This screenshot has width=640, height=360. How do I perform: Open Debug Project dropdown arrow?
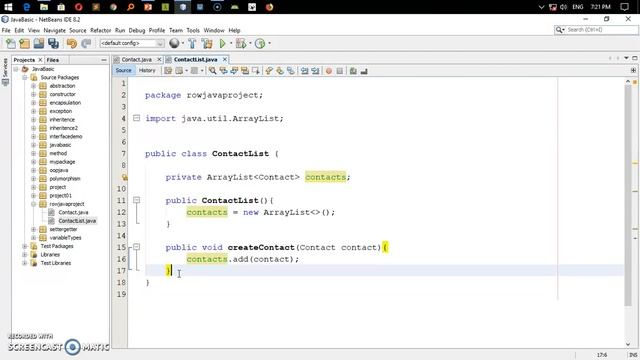point(250,43)
